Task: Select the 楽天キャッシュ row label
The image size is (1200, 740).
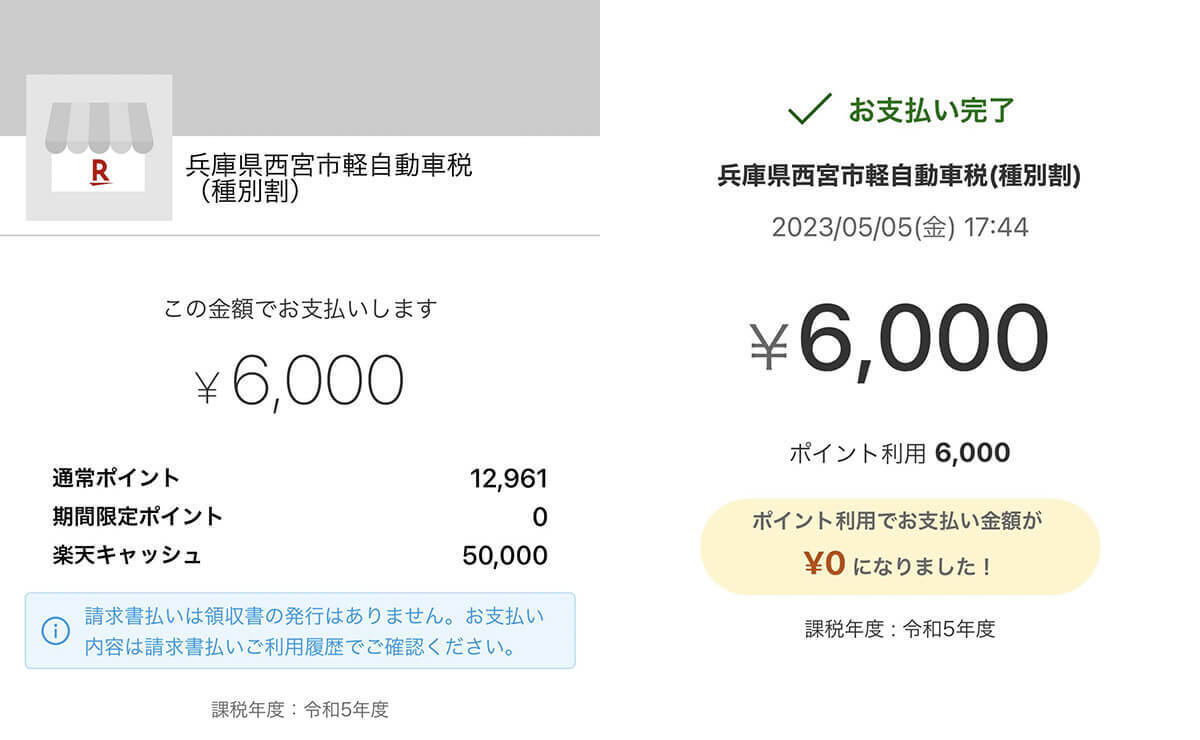Action: (127, 556)
